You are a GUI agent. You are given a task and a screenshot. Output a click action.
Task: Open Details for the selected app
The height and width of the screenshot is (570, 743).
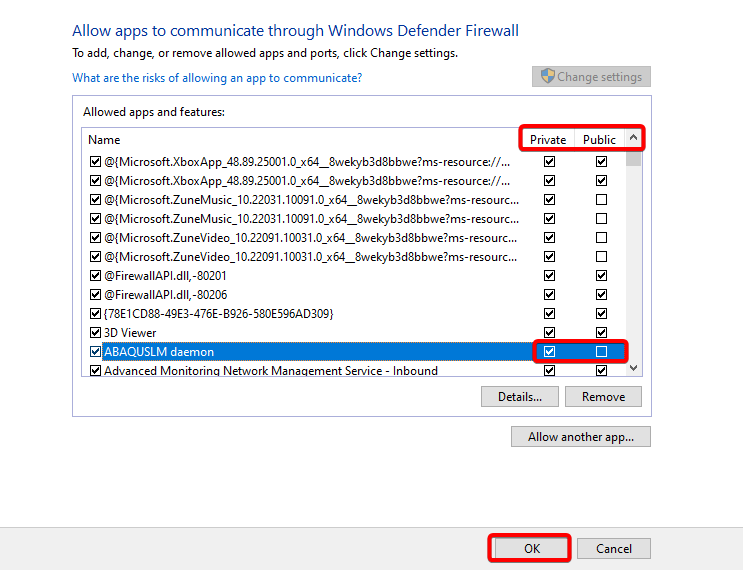[520, 397]
